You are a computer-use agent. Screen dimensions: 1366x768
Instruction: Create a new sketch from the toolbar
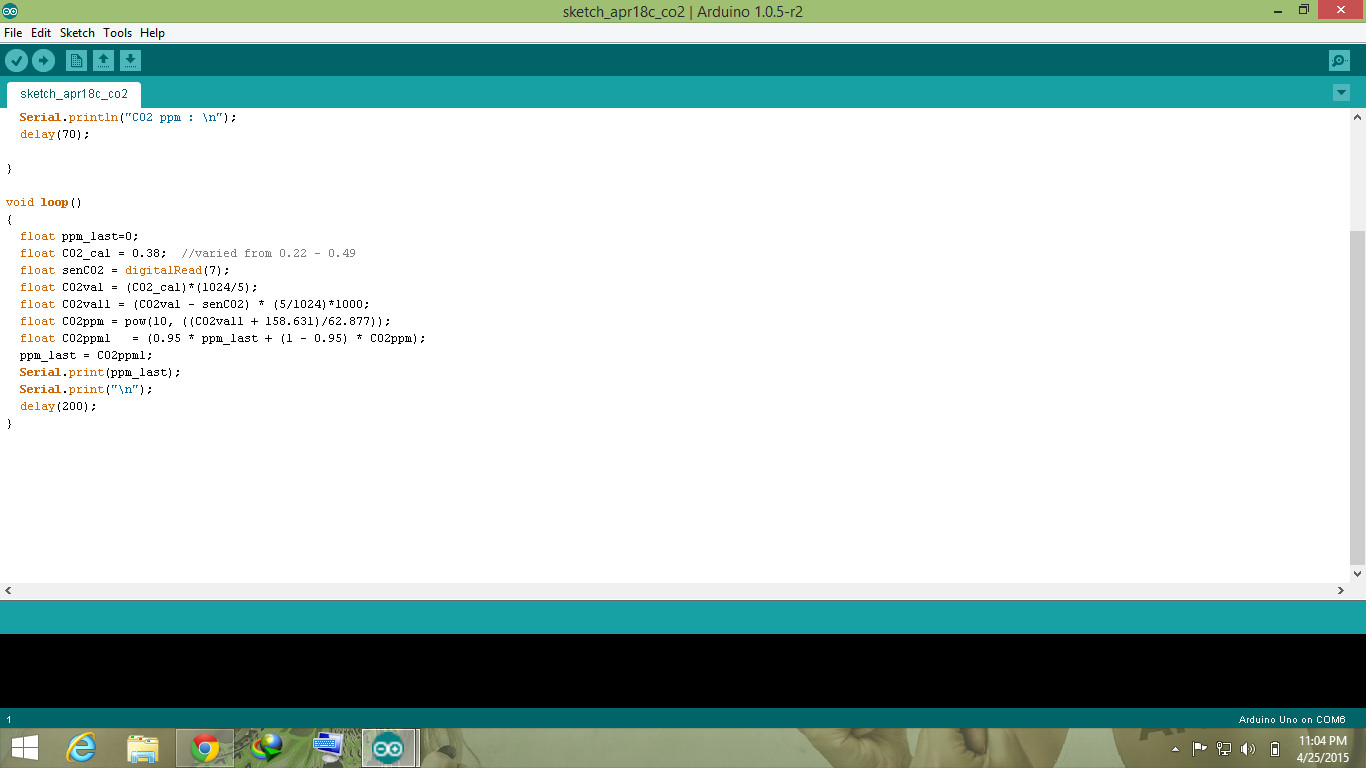pyautogui.click(x=76, y=61)
